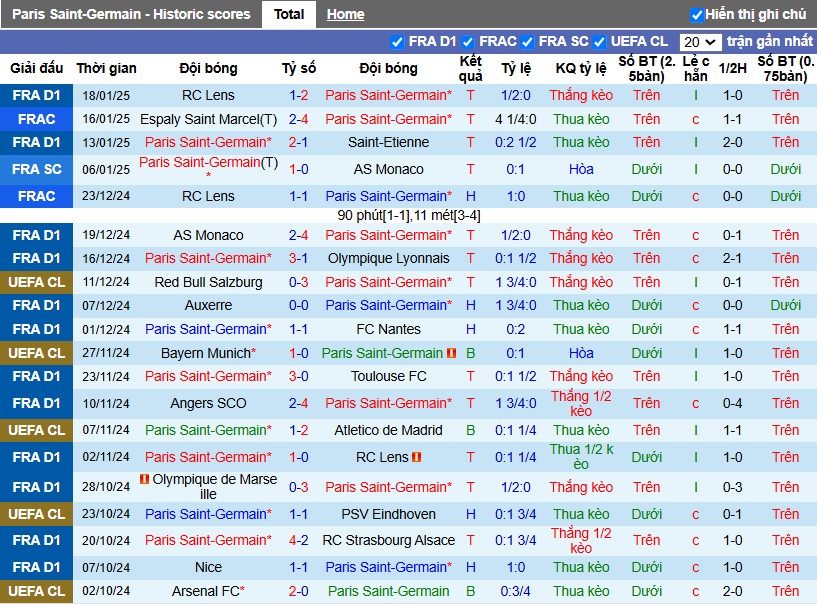Click the Giải đấu column header
The image size is (817, 604).
click(36, 68)
